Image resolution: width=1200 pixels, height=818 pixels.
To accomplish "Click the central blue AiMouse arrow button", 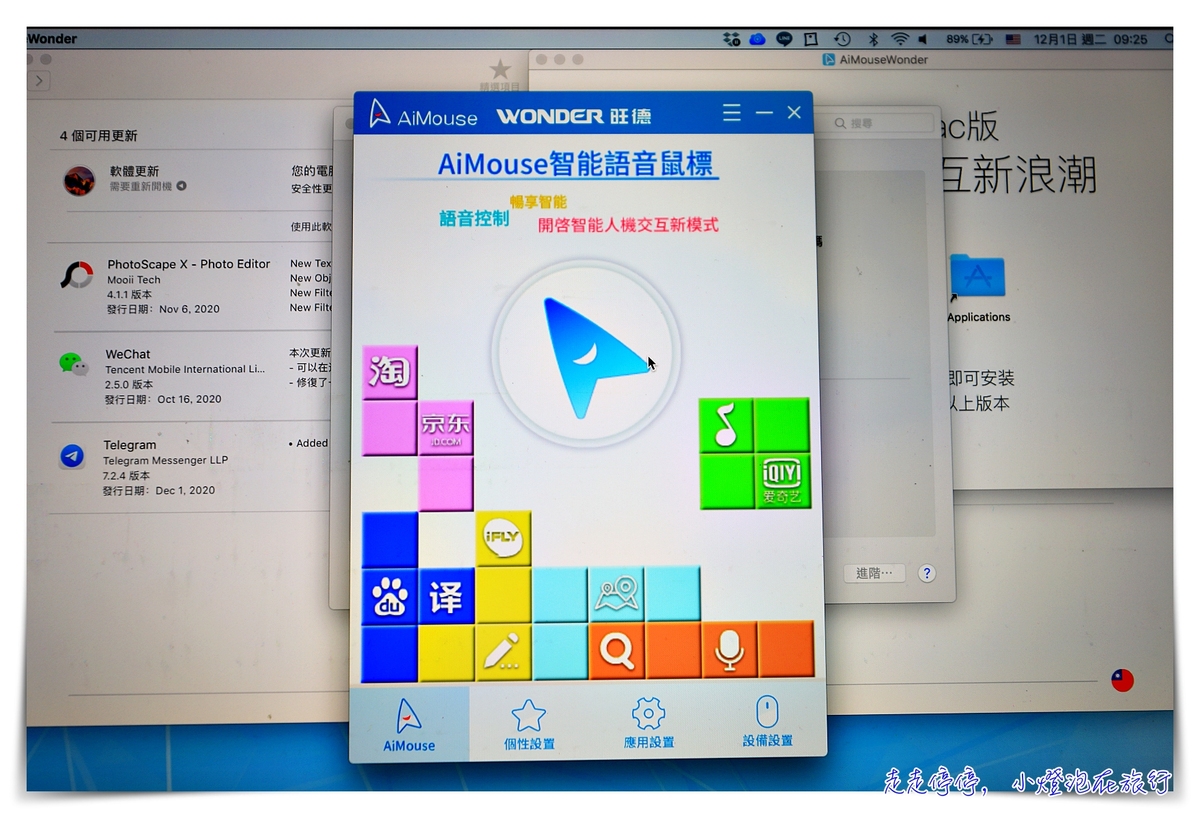I will 586,355.
